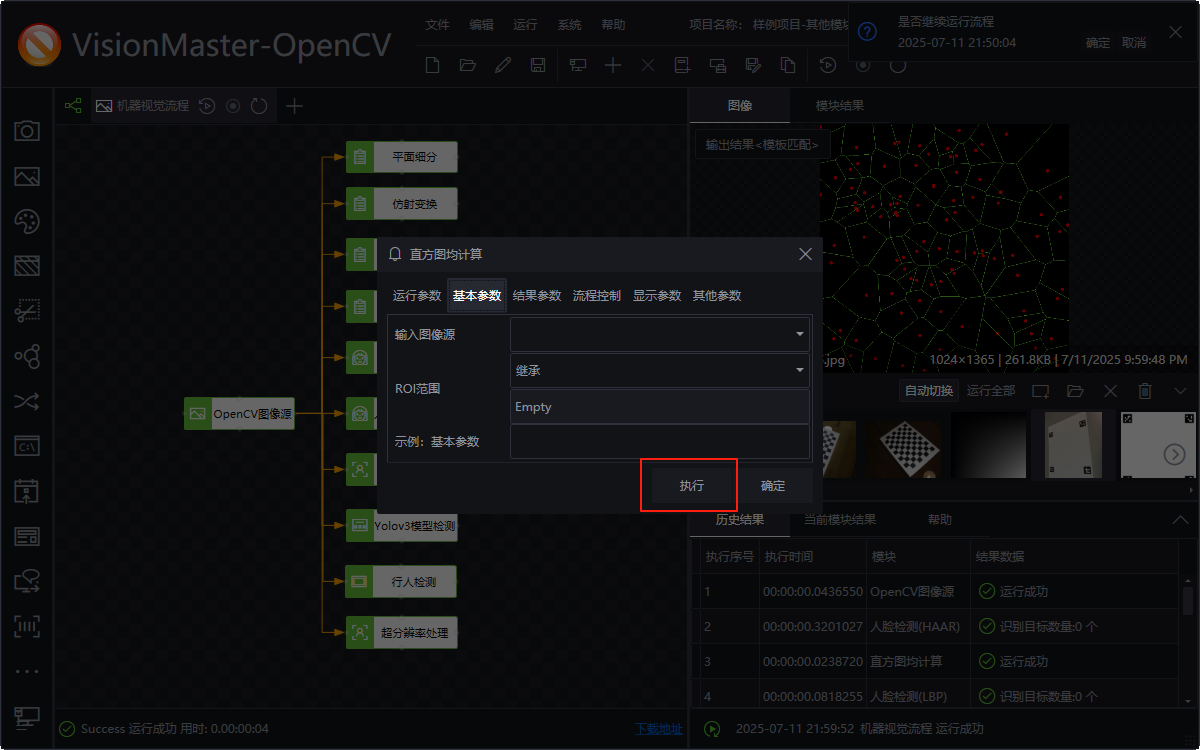Click the new project icon in top toolbar

coord(431,64)
